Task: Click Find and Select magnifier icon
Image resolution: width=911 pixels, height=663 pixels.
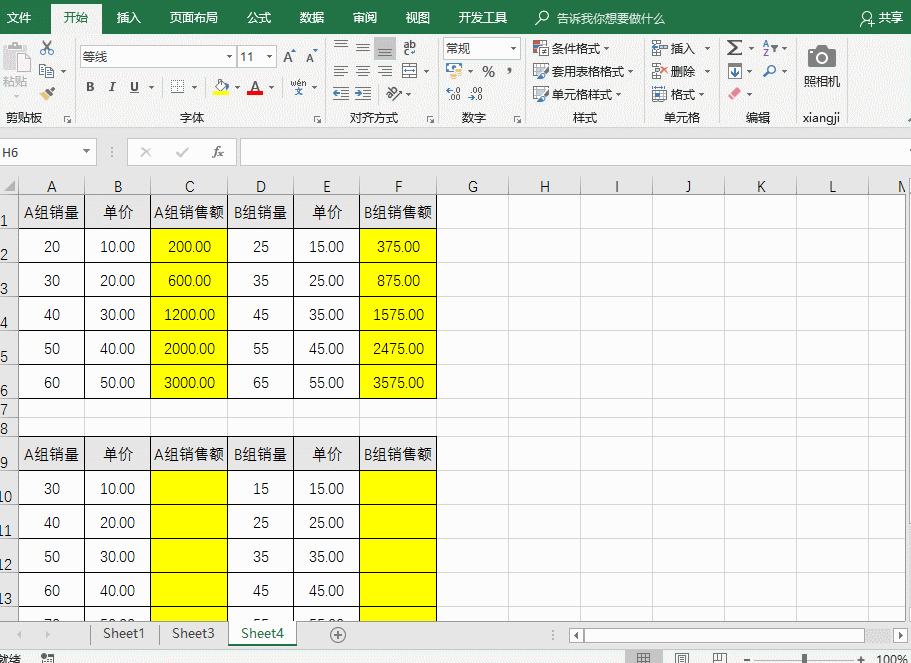Action: (770, 71)
